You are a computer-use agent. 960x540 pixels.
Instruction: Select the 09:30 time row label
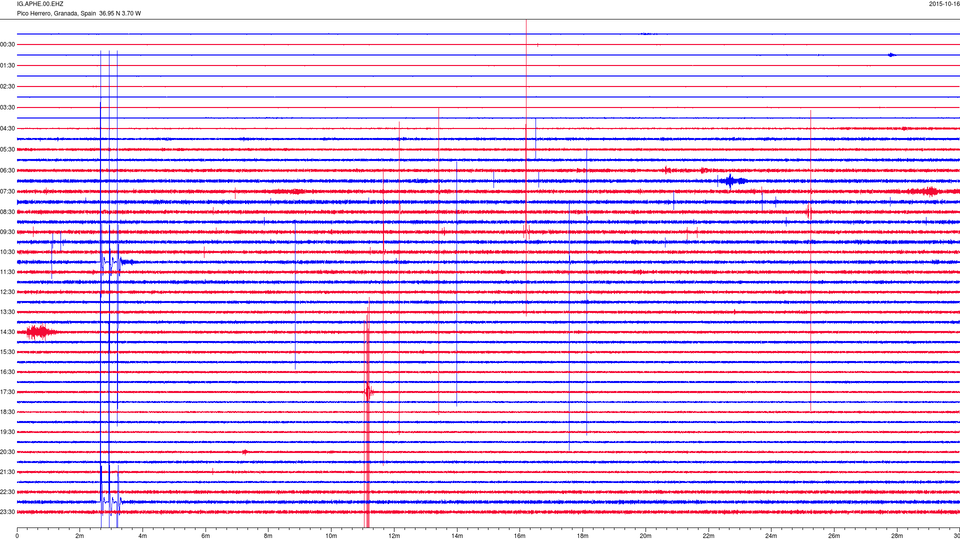pyautogui.click(x=7, y=232)
